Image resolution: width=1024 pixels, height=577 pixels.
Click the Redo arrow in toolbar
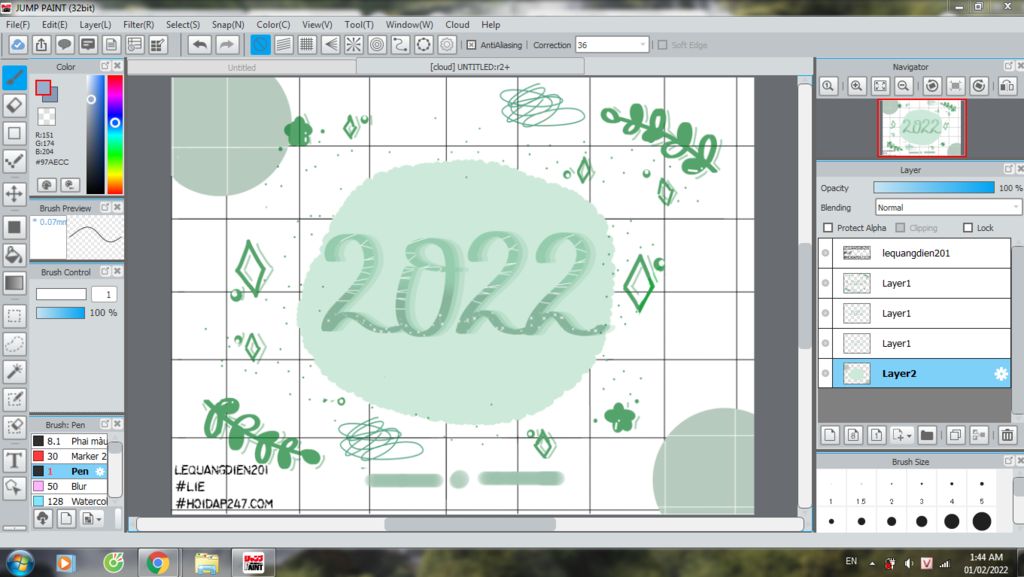(x=226, y=45)
